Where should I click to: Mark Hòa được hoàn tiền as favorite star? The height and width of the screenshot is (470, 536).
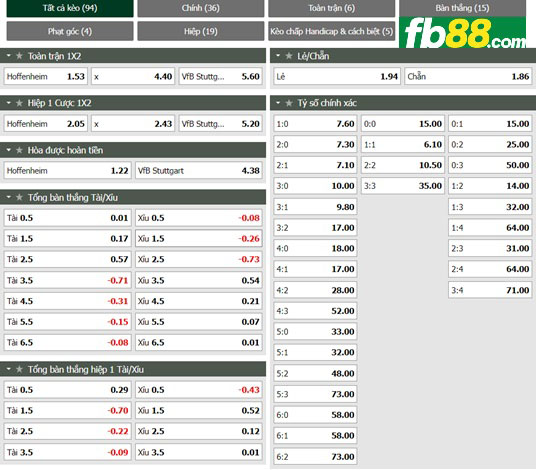tap(19, 150)
